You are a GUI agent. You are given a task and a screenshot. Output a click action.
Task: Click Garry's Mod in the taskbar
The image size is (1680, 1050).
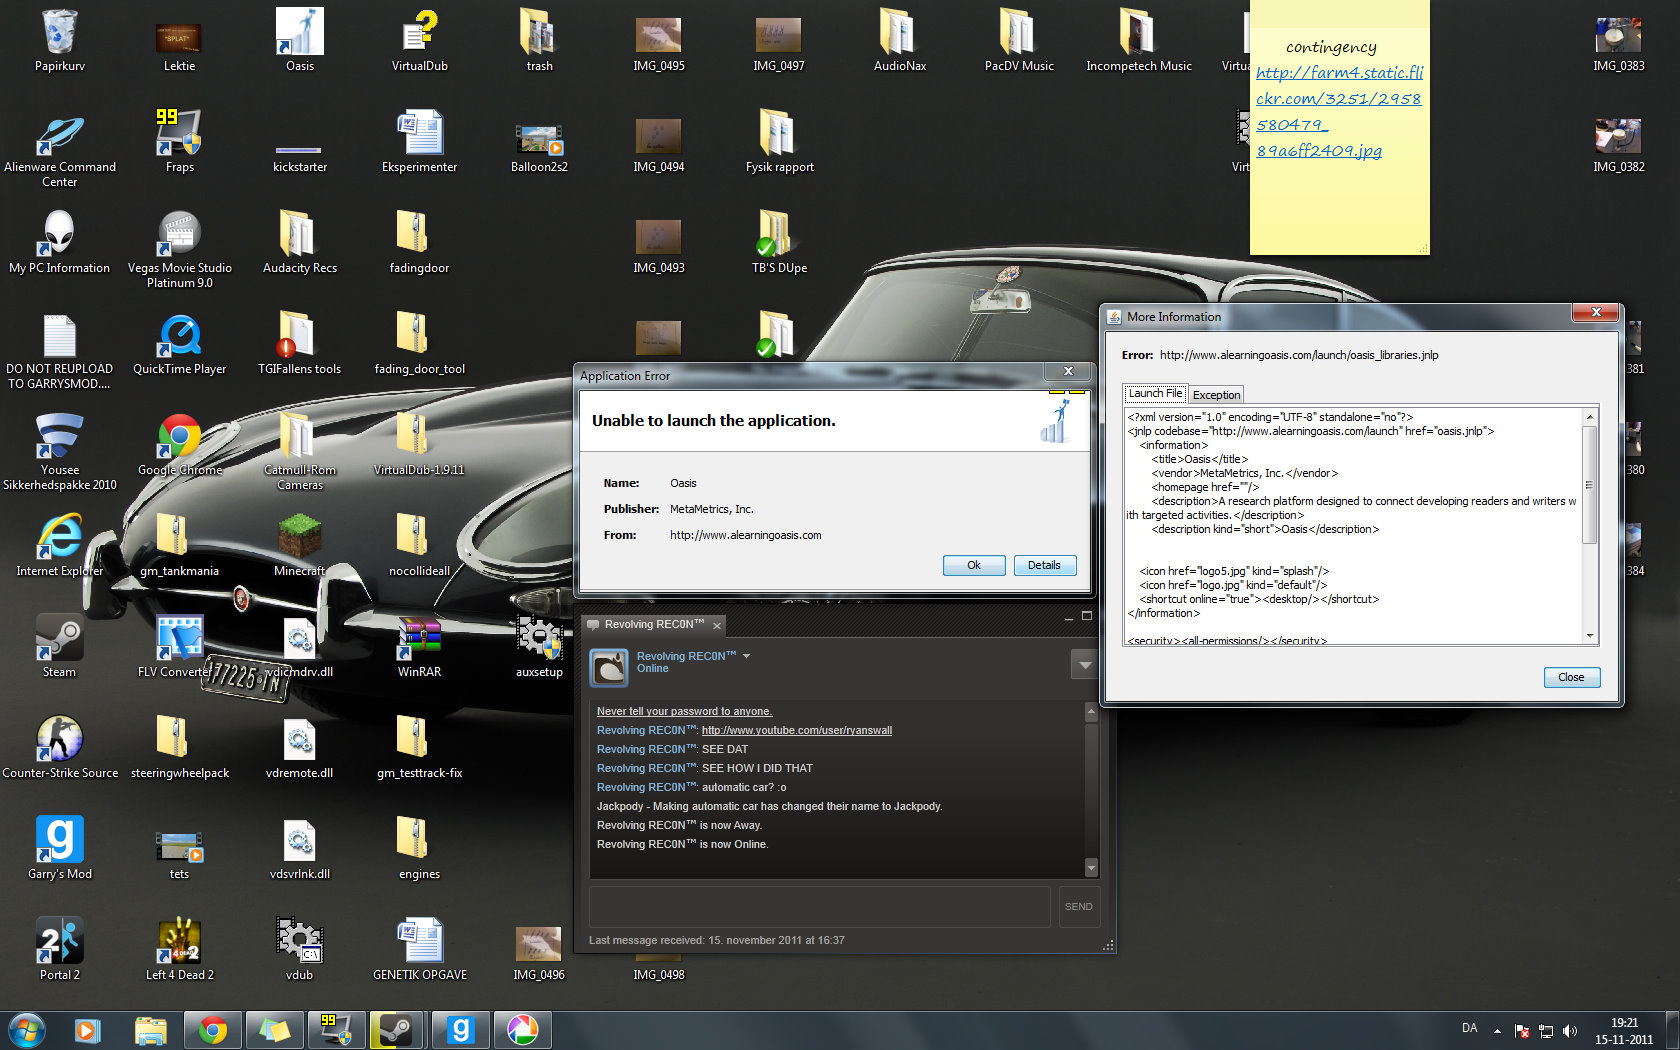pyautogui.click(x=460, y=1029)
